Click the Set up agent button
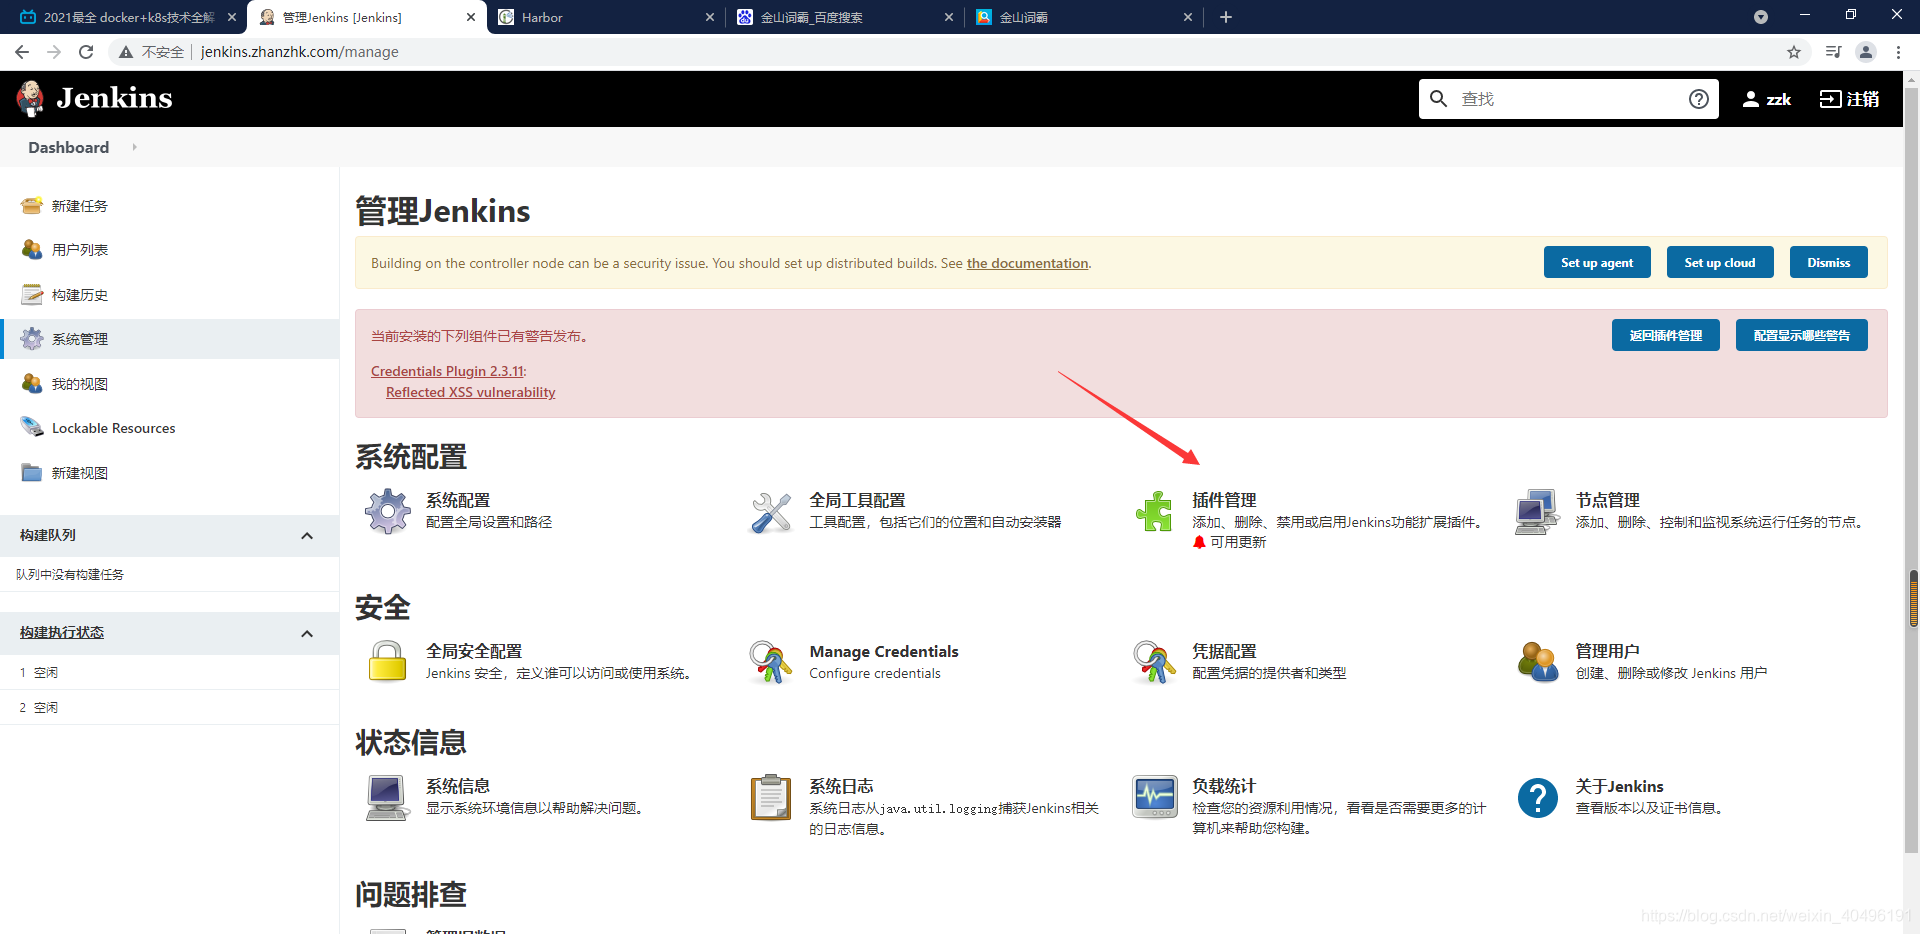 pos(1597,263)
